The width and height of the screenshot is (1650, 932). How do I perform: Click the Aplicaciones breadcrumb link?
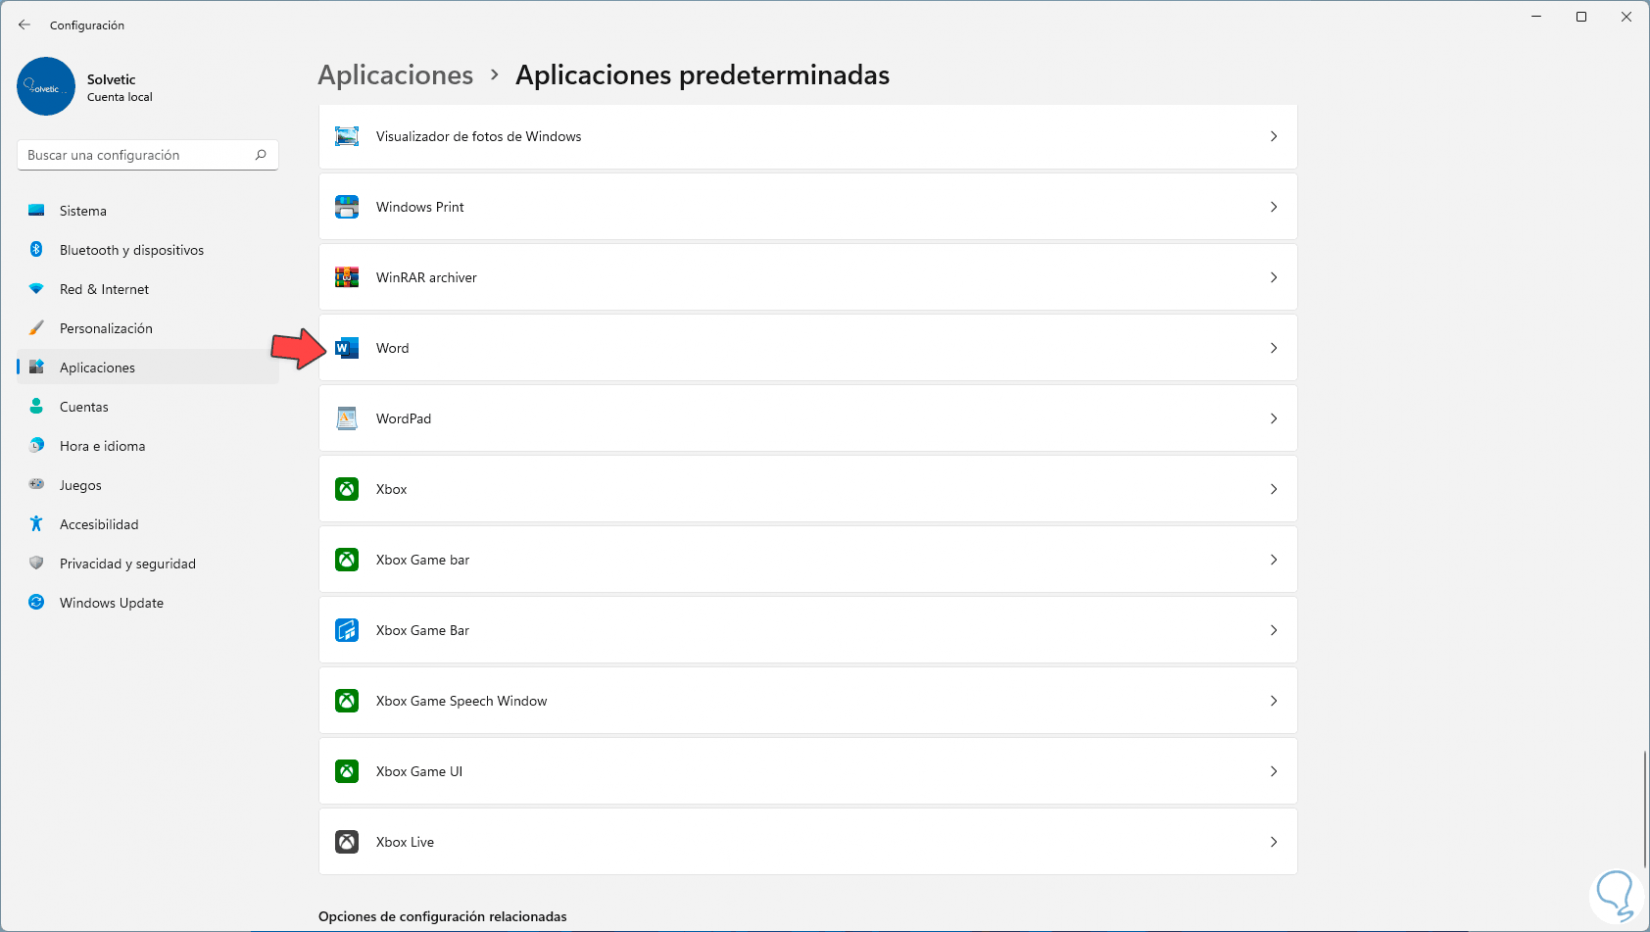pos(395,75)
